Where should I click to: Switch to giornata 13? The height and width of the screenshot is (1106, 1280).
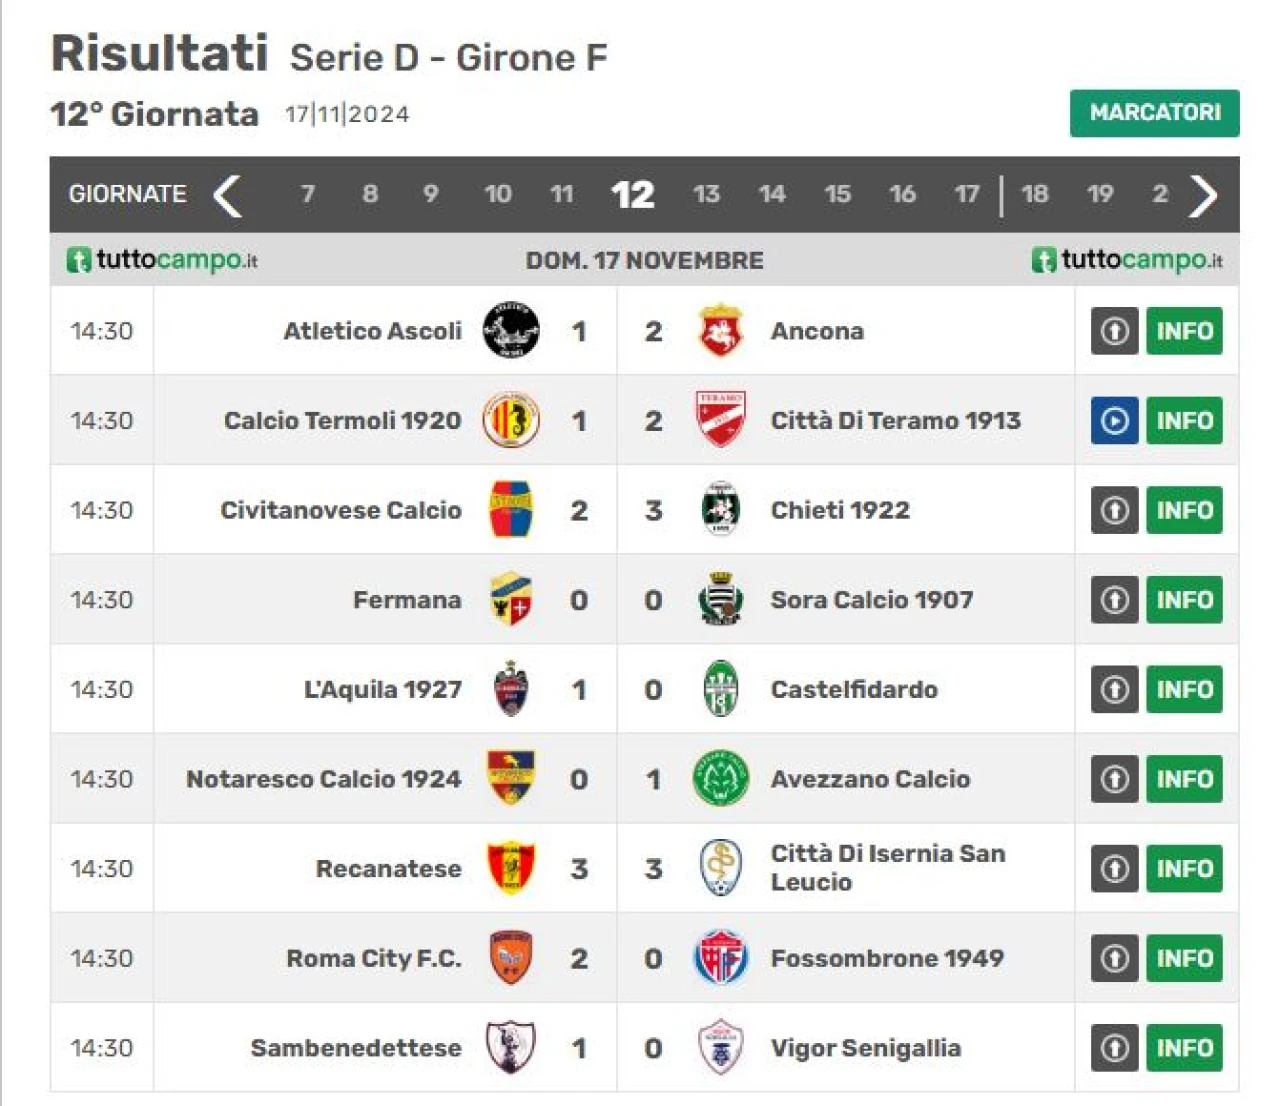click(706, 194)
